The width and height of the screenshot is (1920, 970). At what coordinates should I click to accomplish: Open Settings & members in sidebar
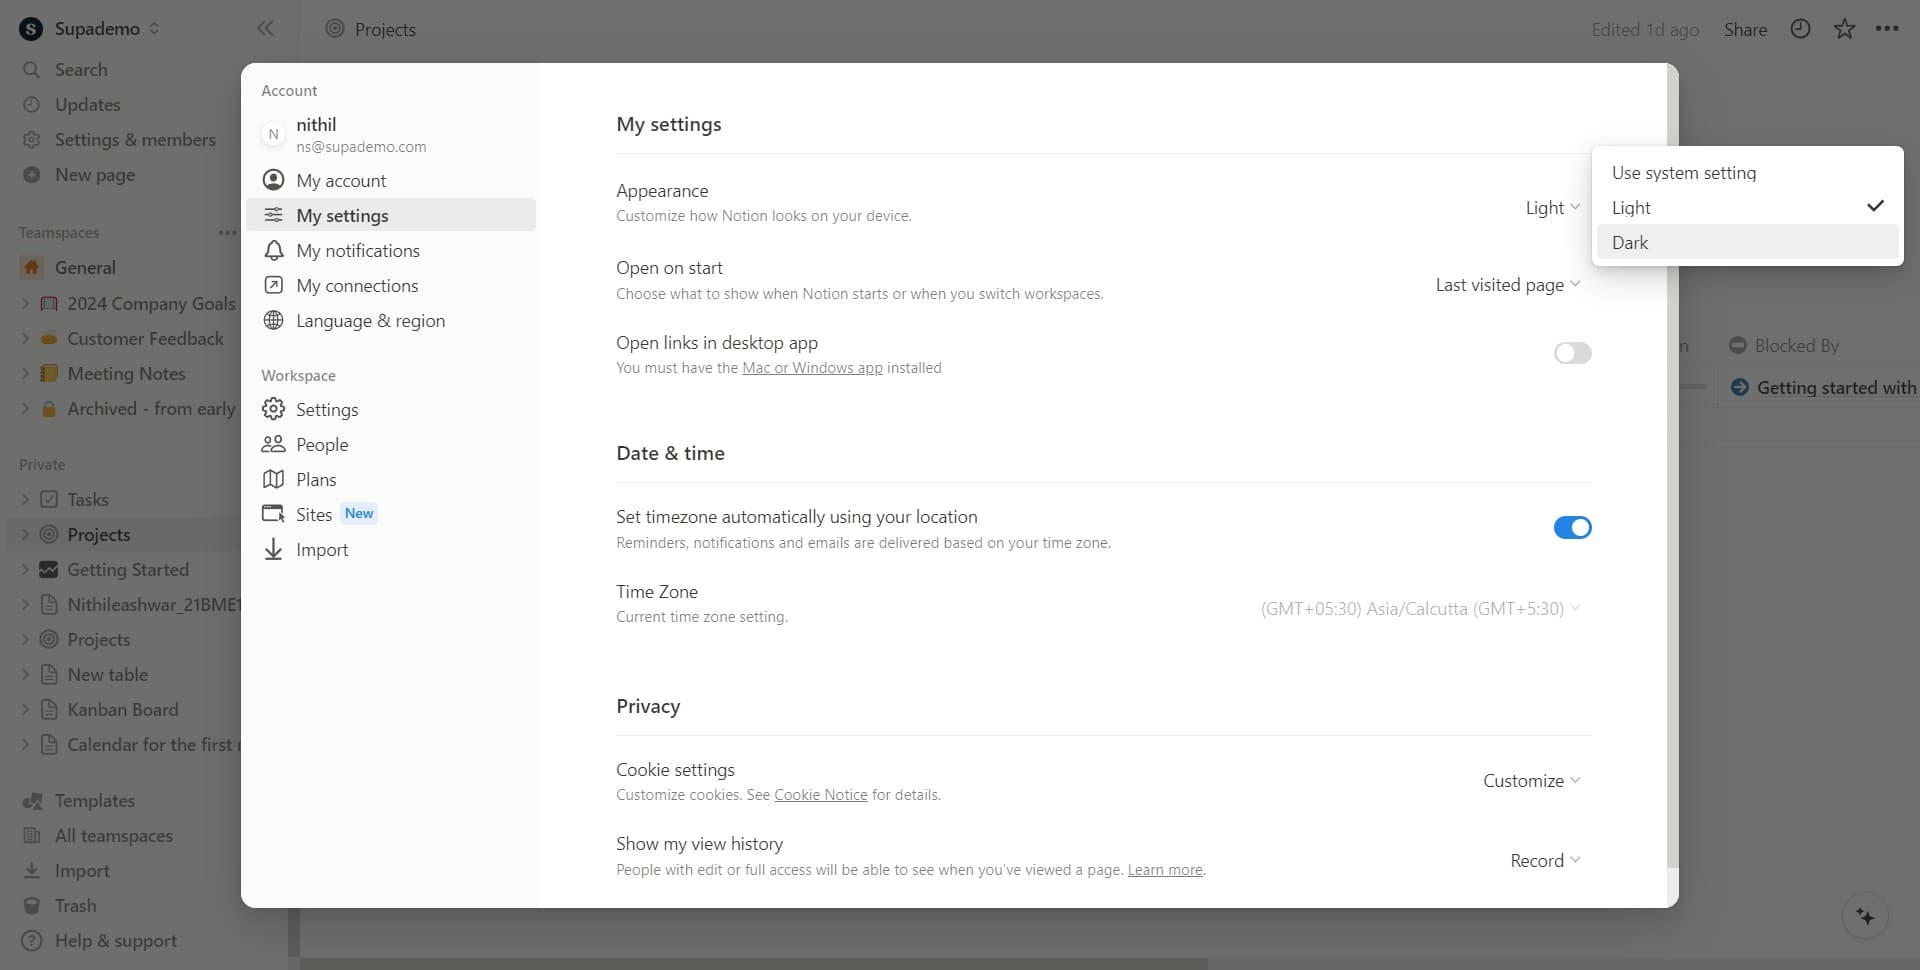pos(135,140)
